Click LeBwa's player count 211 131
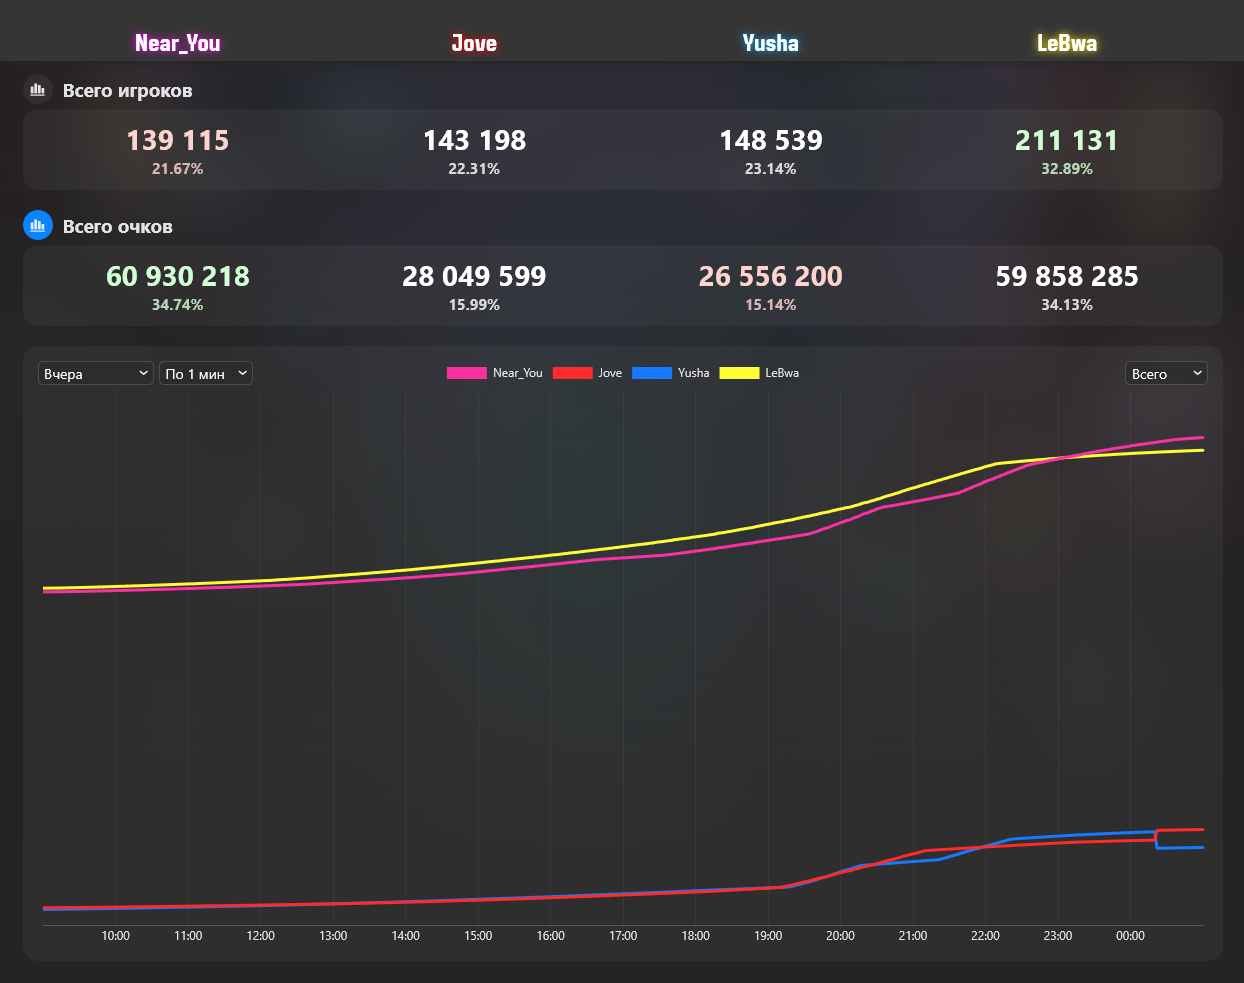This screenshot has height=983, width=1244. [x=1067, y=140]
